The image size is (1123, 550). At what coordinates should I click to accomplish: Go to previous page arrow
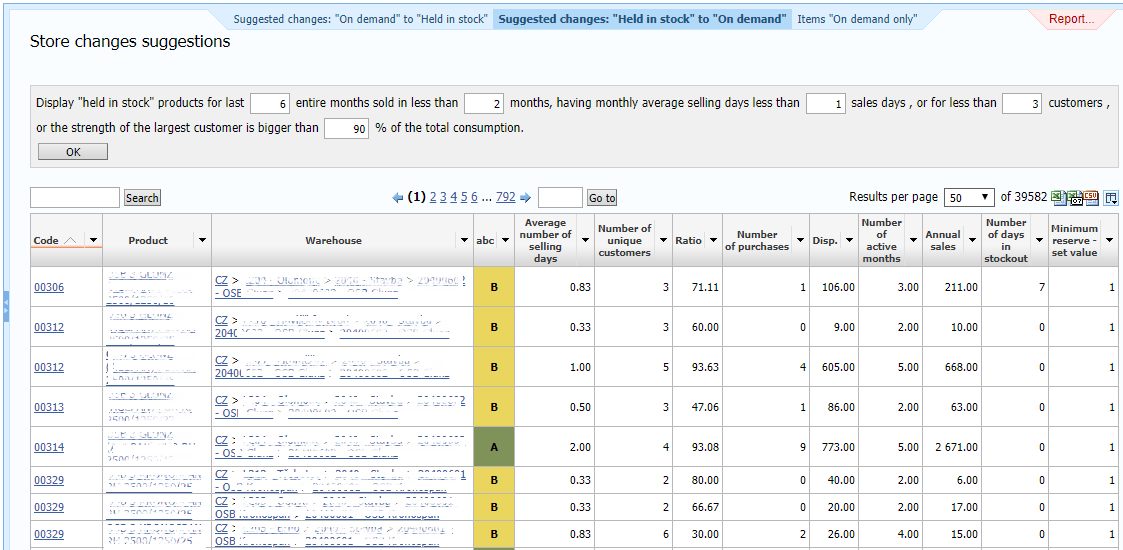(398, 198)
